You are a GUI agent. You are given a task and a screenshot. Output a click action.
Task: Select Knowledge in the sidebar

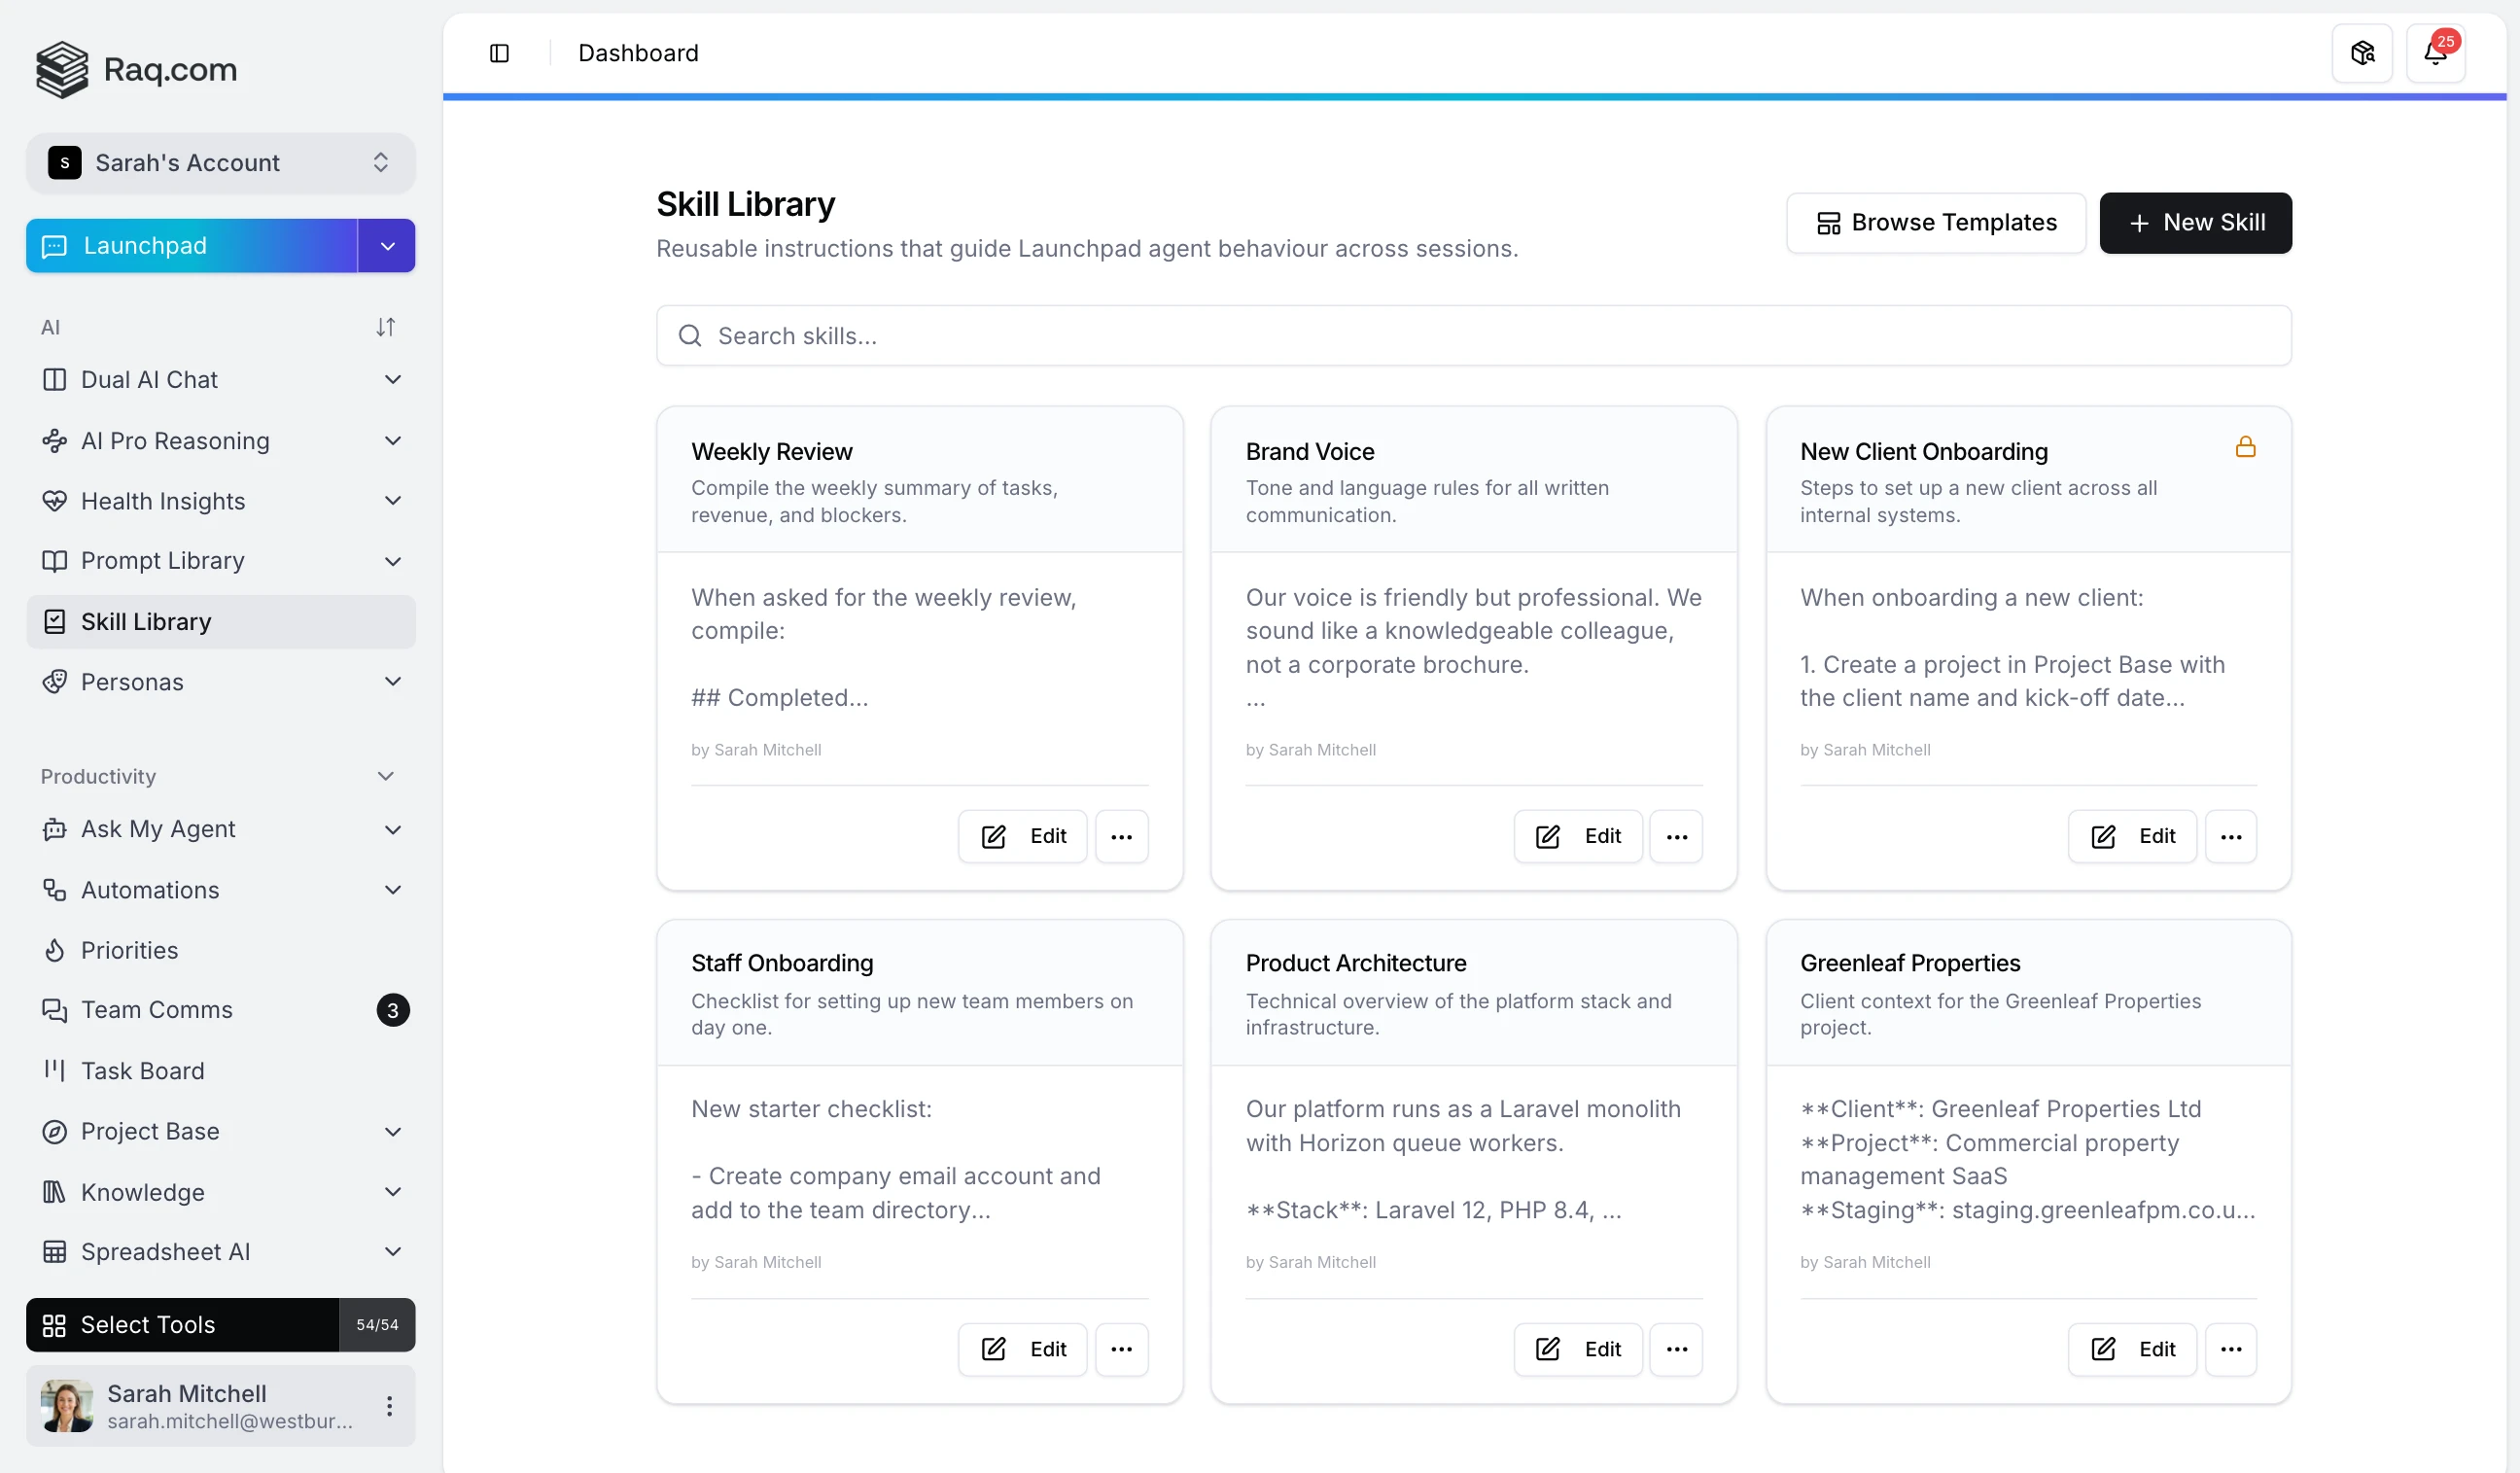click(x=145, y=1192)
